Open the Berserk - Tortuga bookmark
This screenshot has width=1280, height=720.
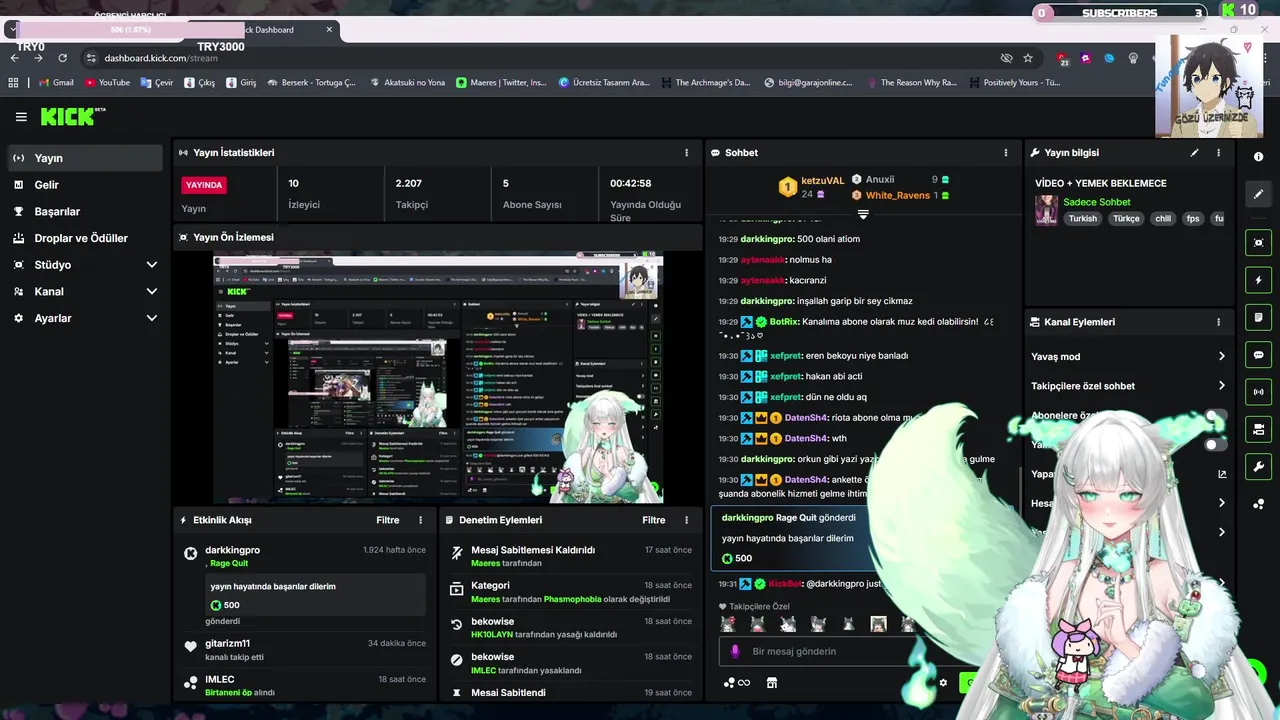[311, 83]
